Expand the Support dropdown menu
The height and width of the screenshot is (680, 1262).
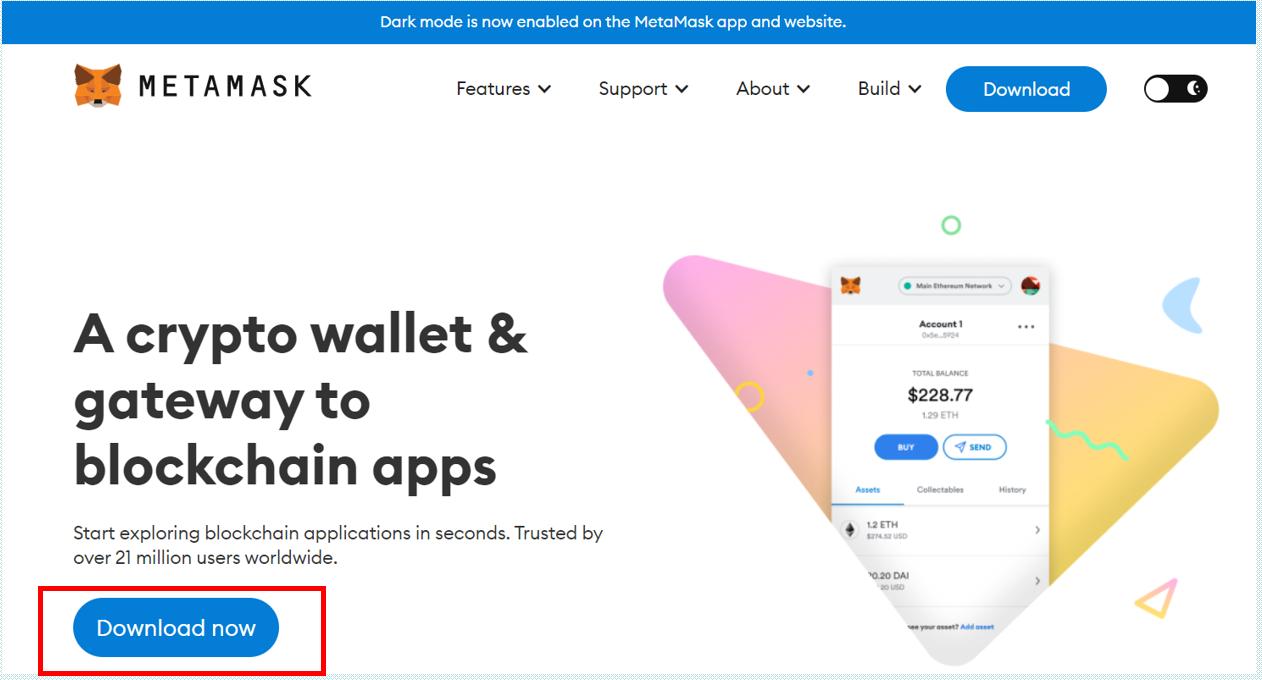[644, 89]
